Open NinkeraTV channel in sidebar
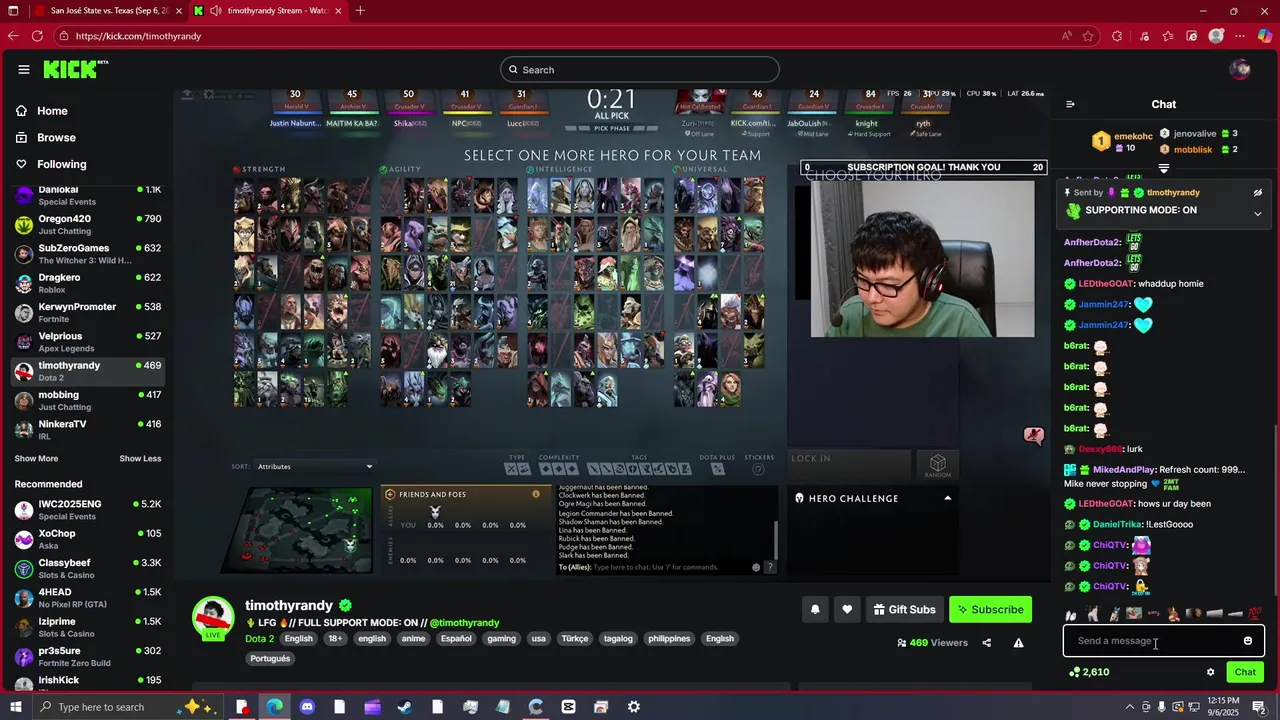Image resolution: width=1280 pixels, height=720 pixels. click(x=87, y=429)
